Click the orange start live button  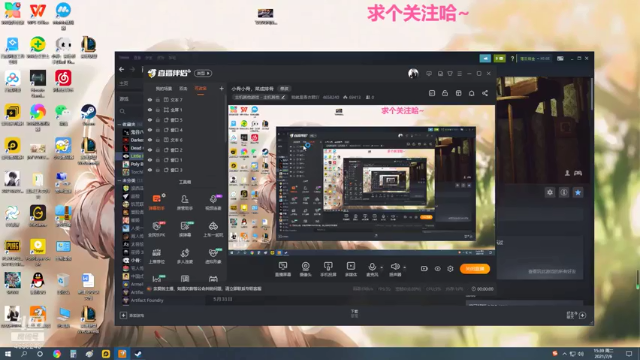point(475,269)
